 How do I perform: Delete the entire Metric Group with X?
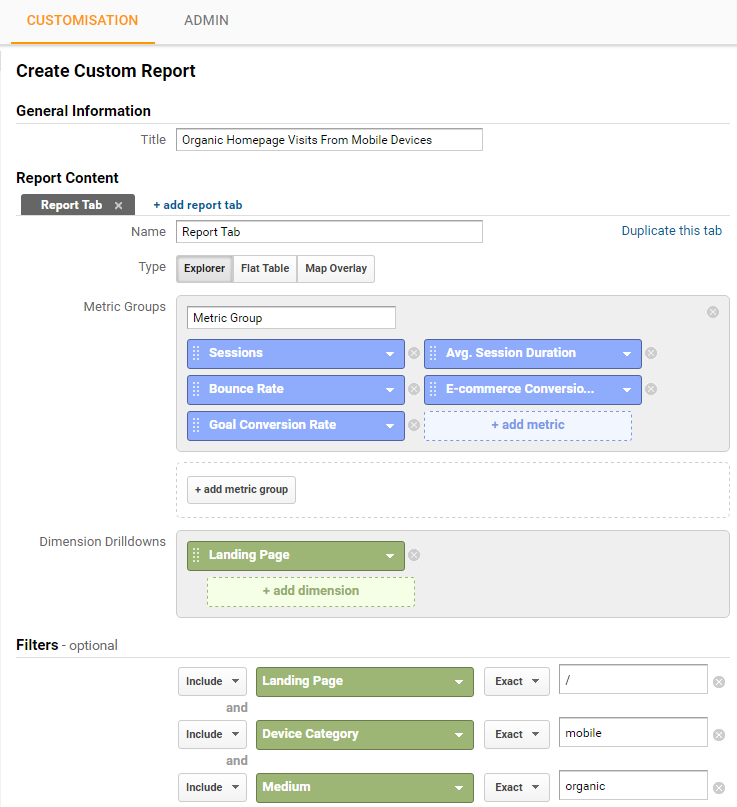click(x=713, y=312)
